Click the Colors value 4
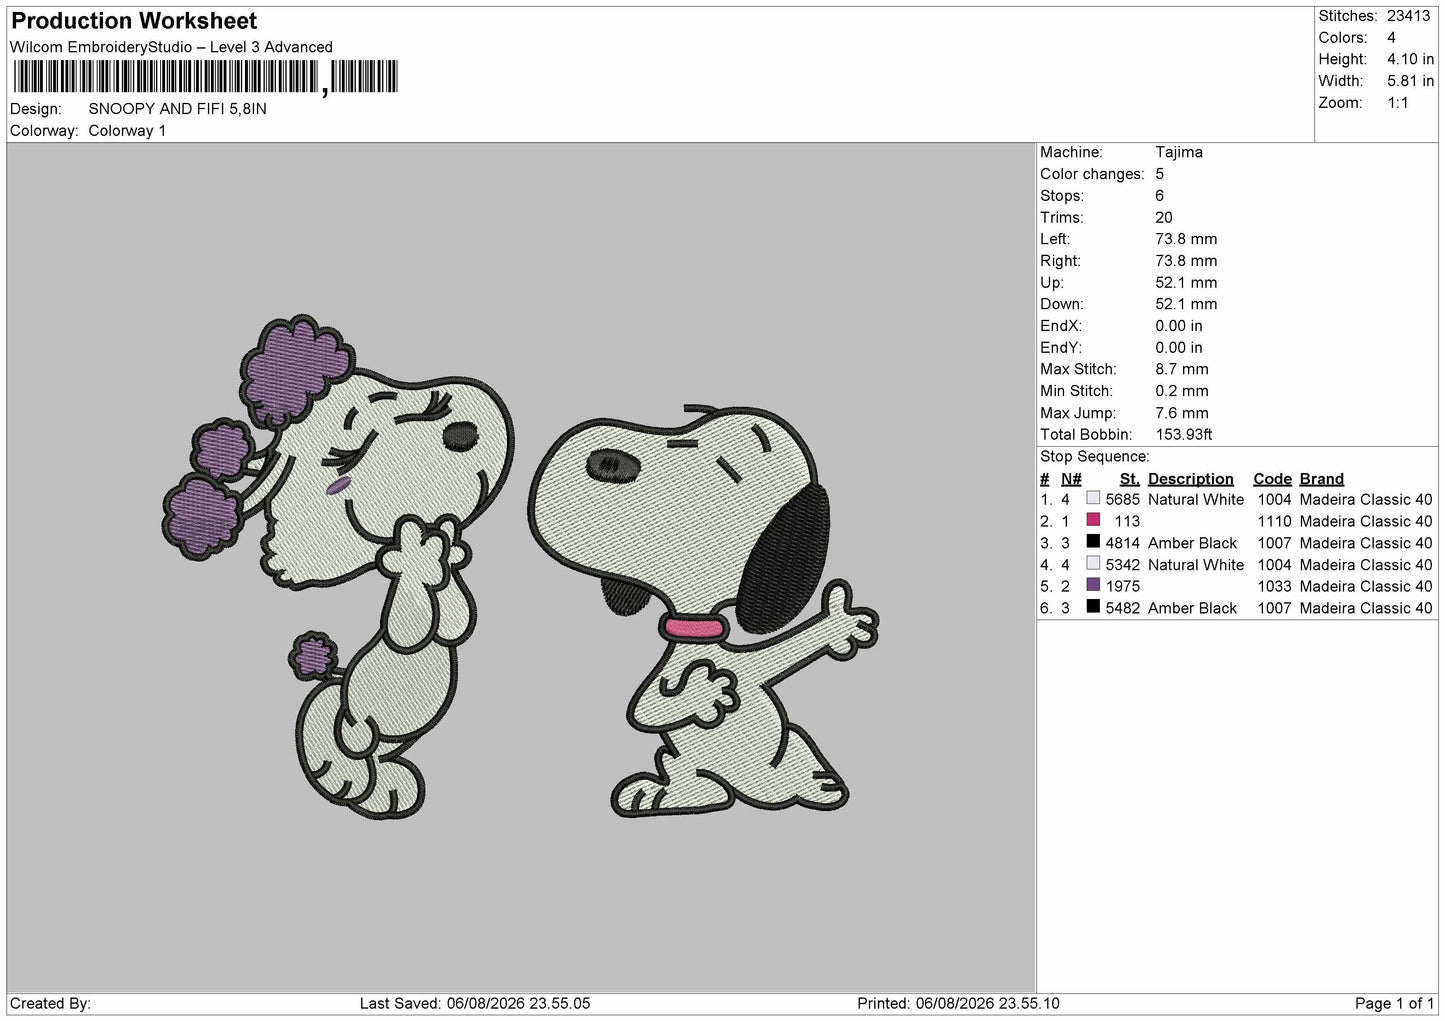The height and width of the screenshot is (1021, 1445). [x=1391, y=38]
